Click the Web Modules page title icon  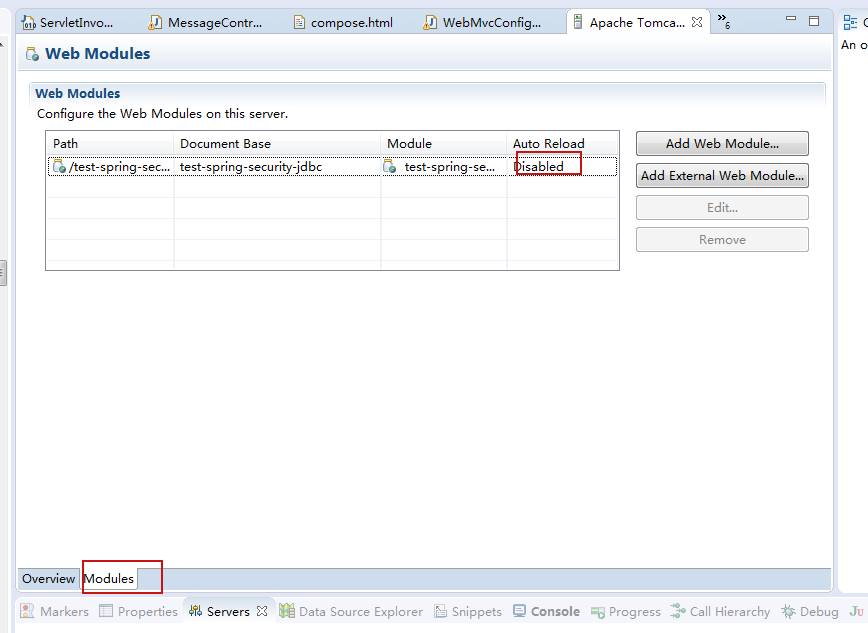[x=32, y=54]
